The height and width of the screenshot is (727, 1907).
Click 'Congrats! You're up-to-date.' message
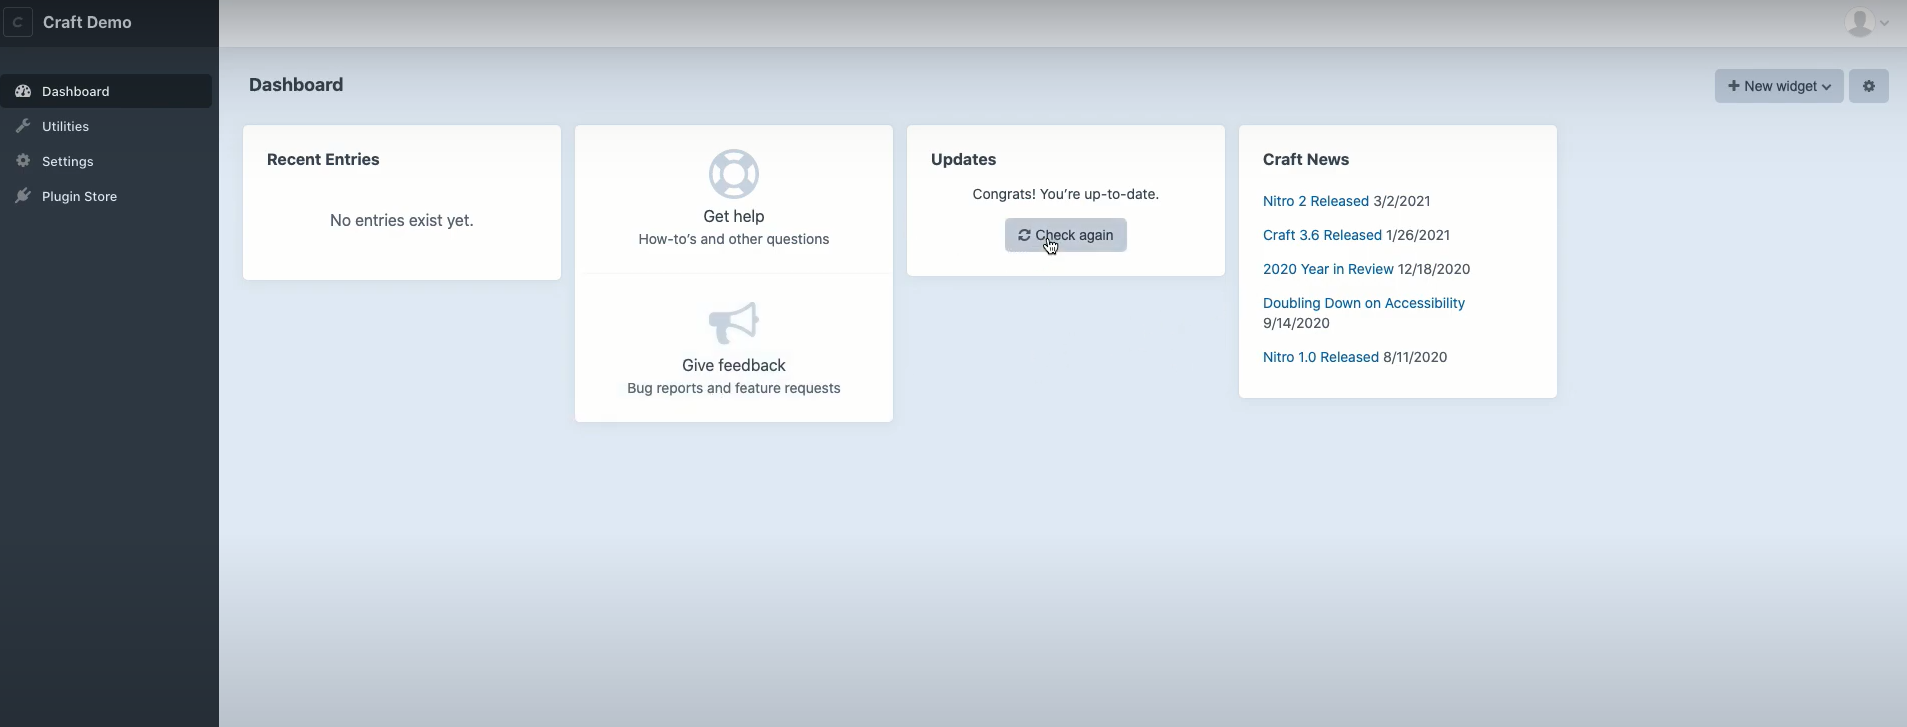click(x=1066, y=194)
